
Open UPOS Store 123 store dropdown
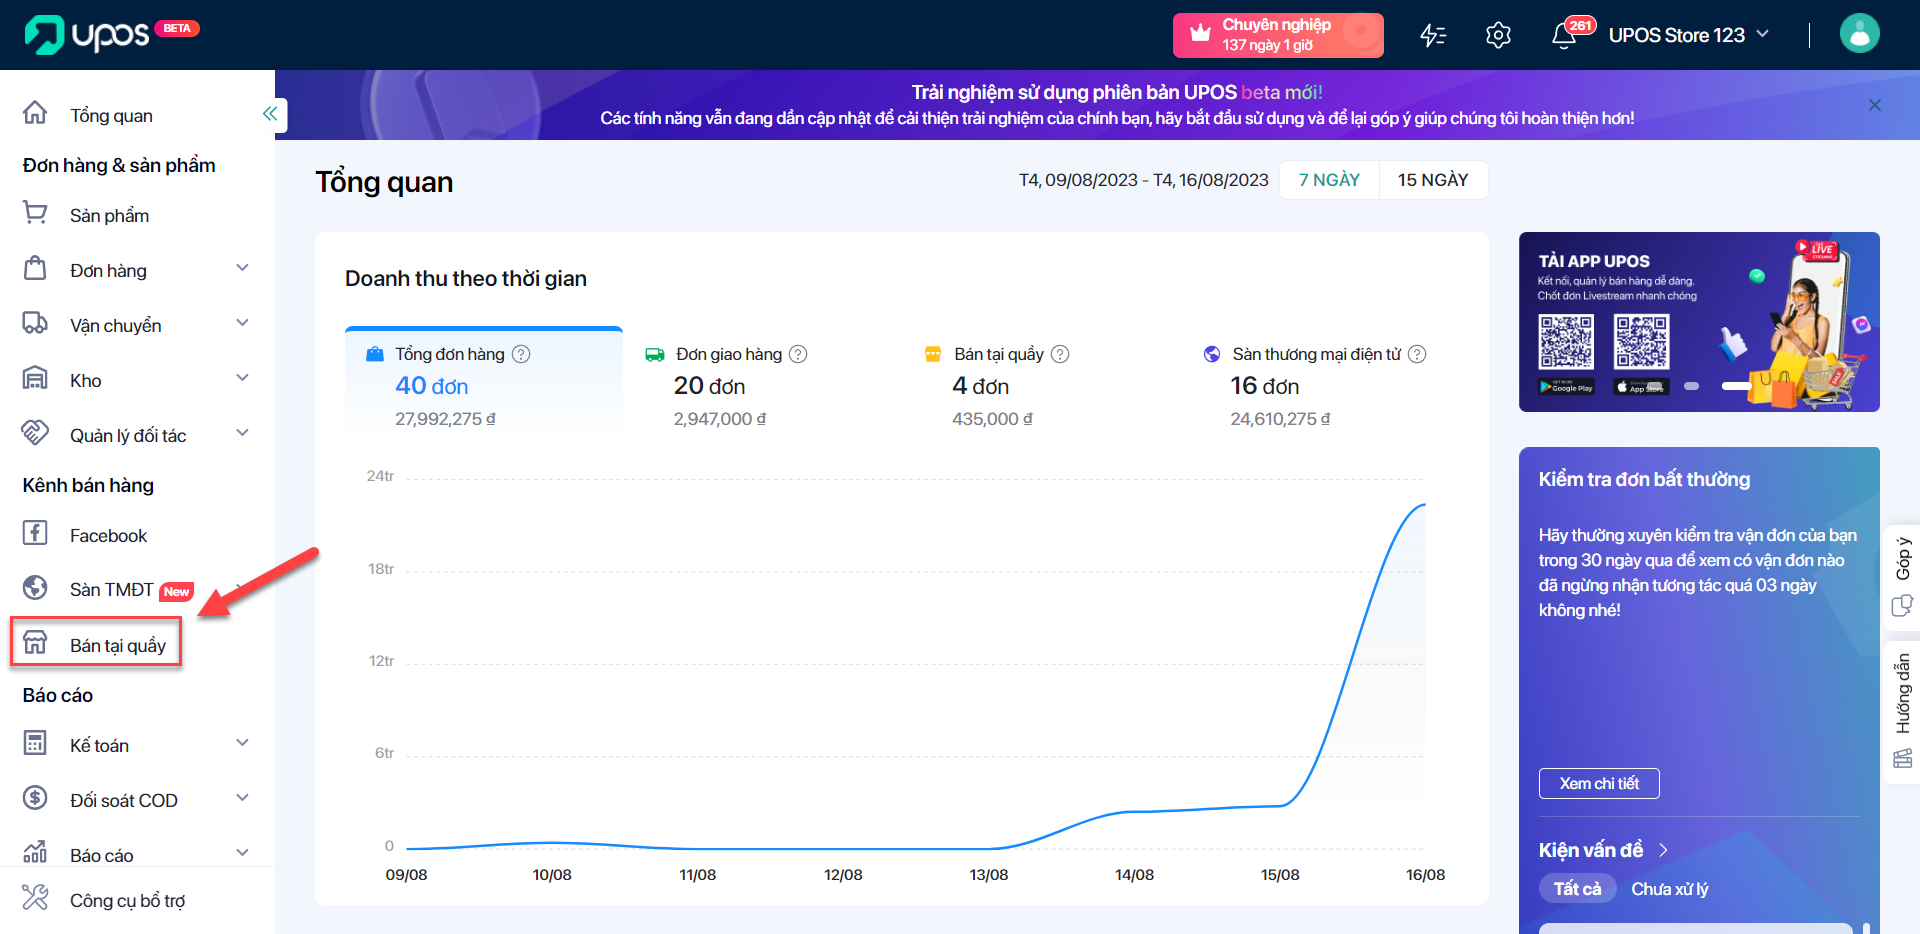1688,35
